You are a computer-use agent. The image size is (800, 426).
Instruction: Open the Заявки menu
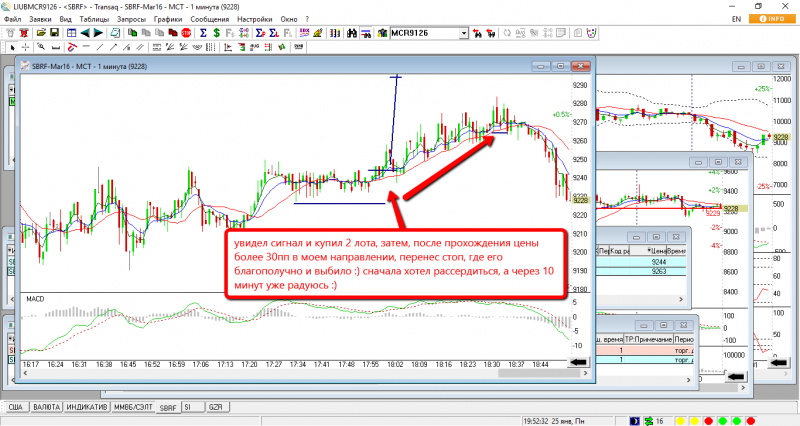(x=40, y=19)
